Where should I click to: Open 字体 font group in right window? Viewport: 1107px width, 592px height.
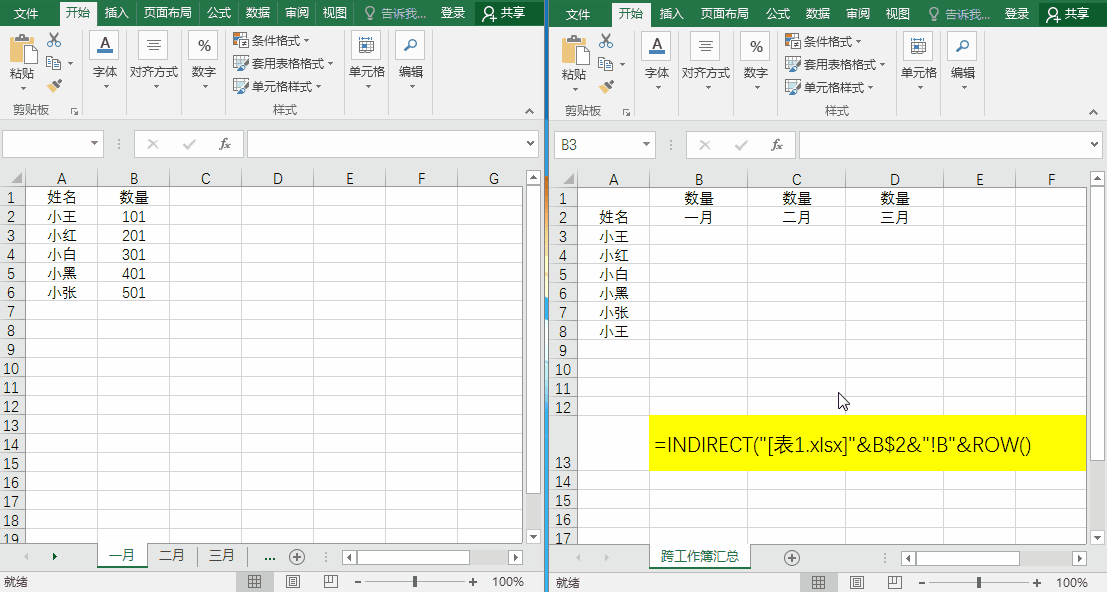click(x=657, y=62)
